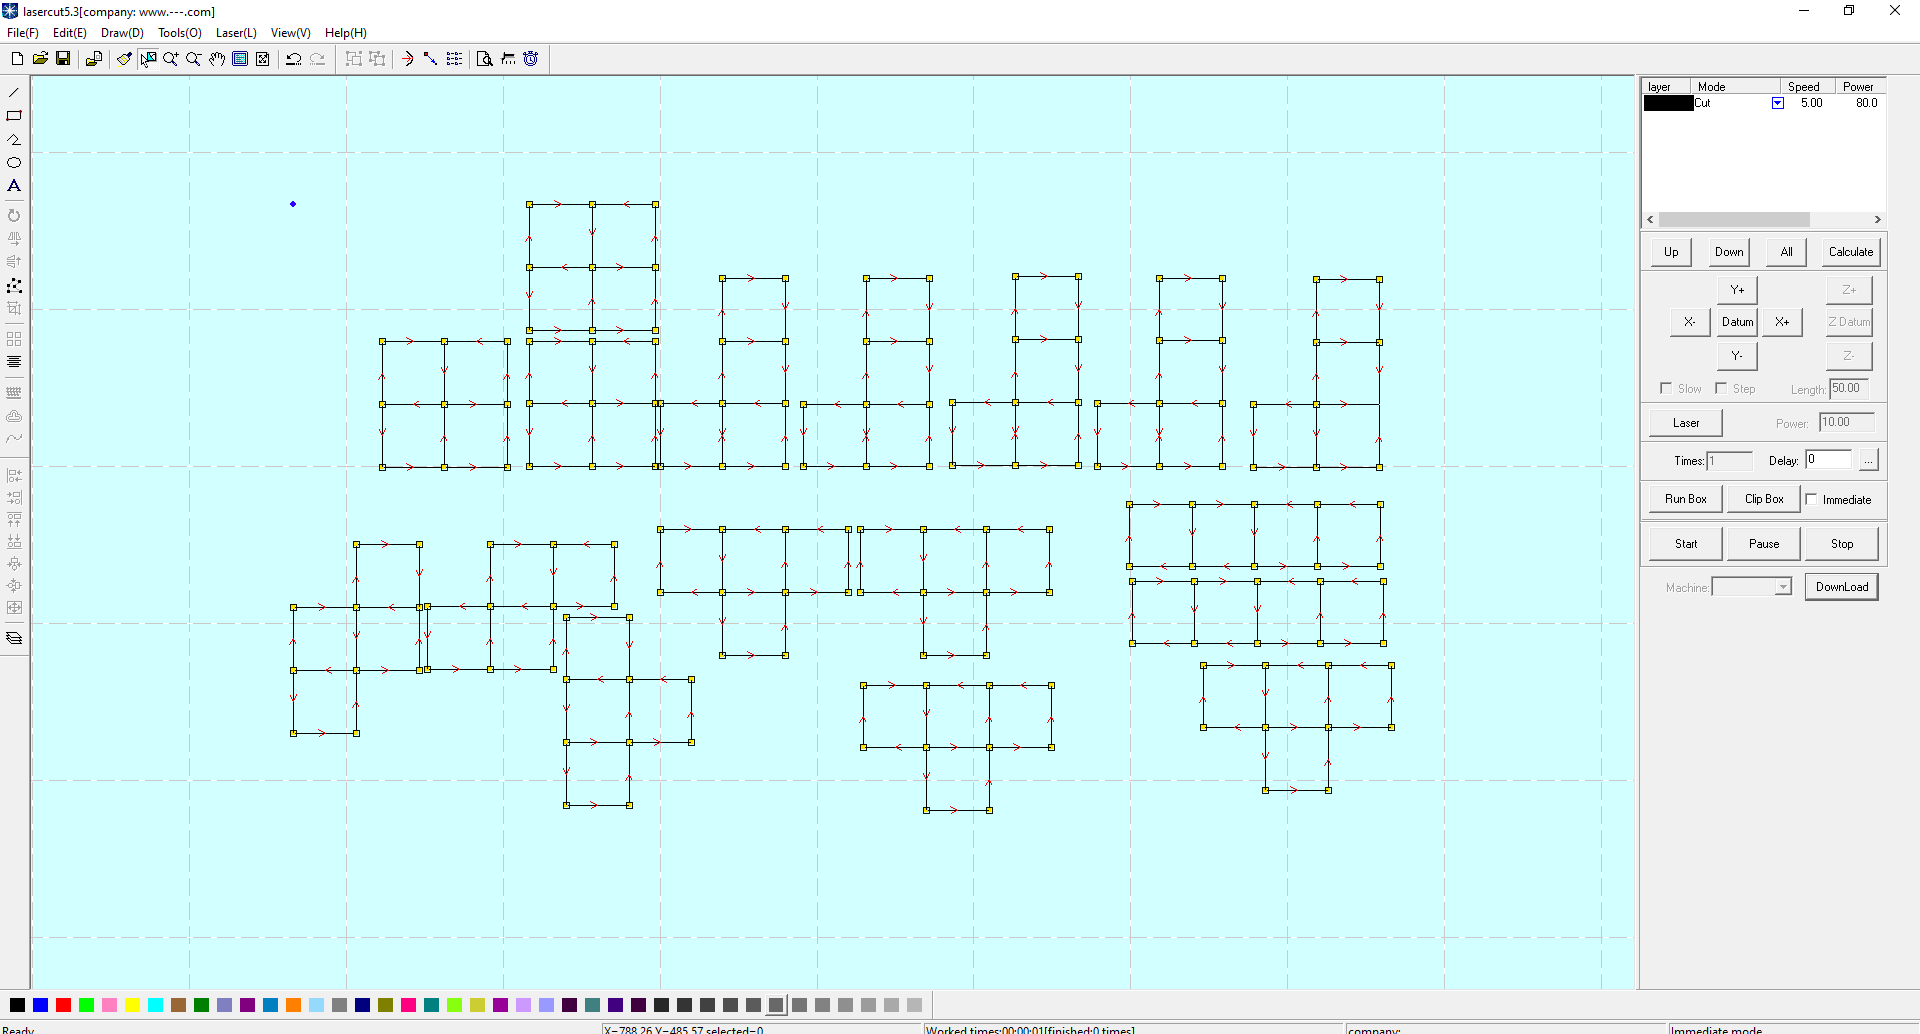
Task: Open the File(F) menu
Action: [x=23, y=33]
